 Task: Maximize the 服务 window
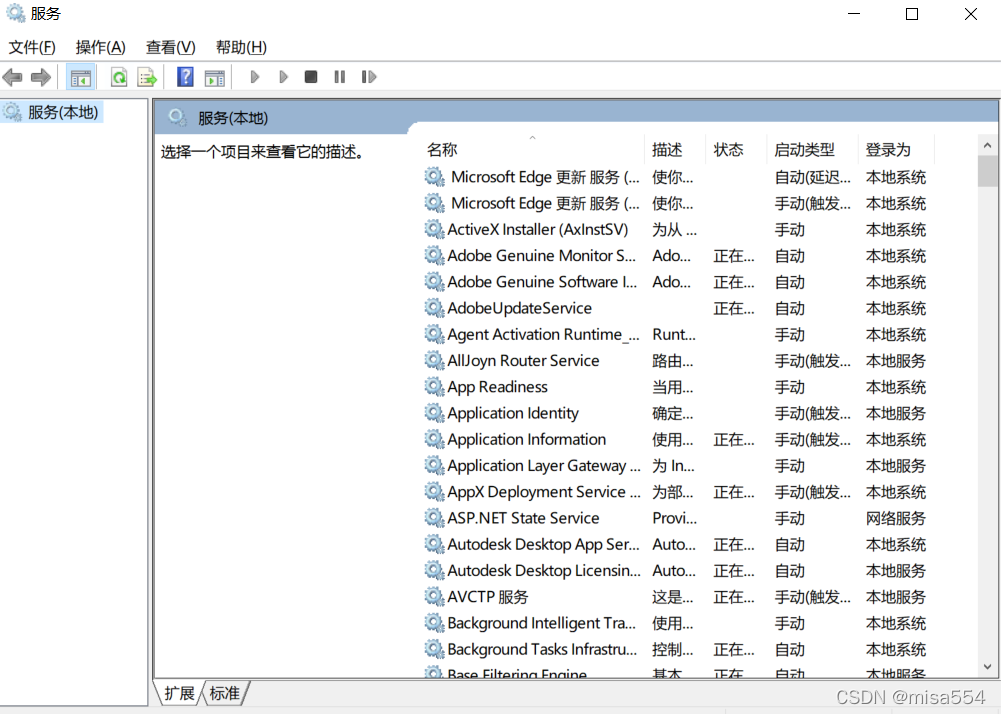coord(912,14)
